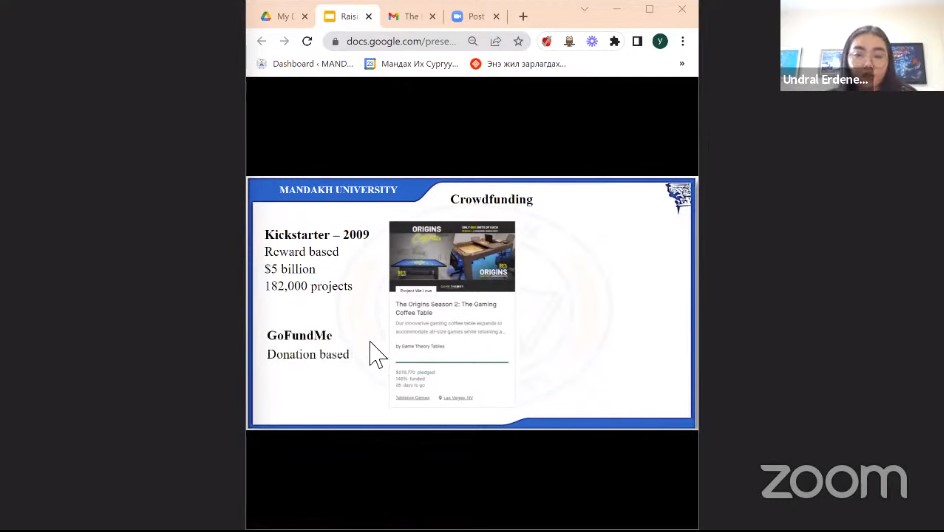Viewport: 944px width, 532px height.
Task: Click MANDAKH UNIVERSITY header text
Action: (338, 190)
